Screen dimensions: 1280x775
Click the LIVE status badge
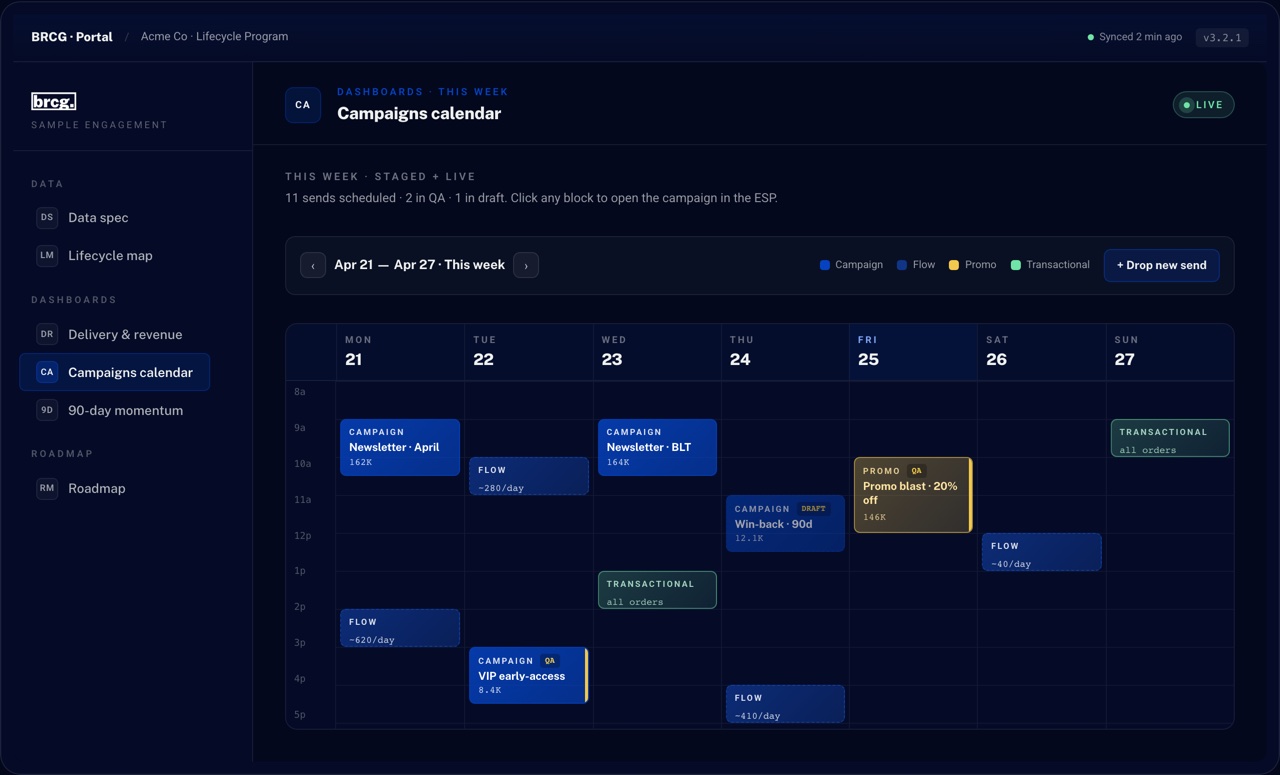(x=1203, y=105)
